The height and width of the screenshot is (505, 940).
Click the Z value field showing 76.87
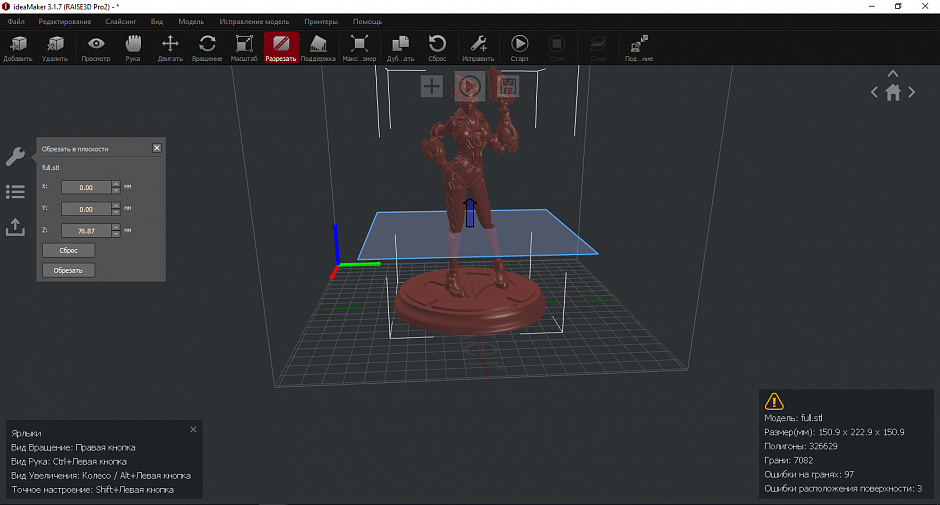click(x=86, y=230)
